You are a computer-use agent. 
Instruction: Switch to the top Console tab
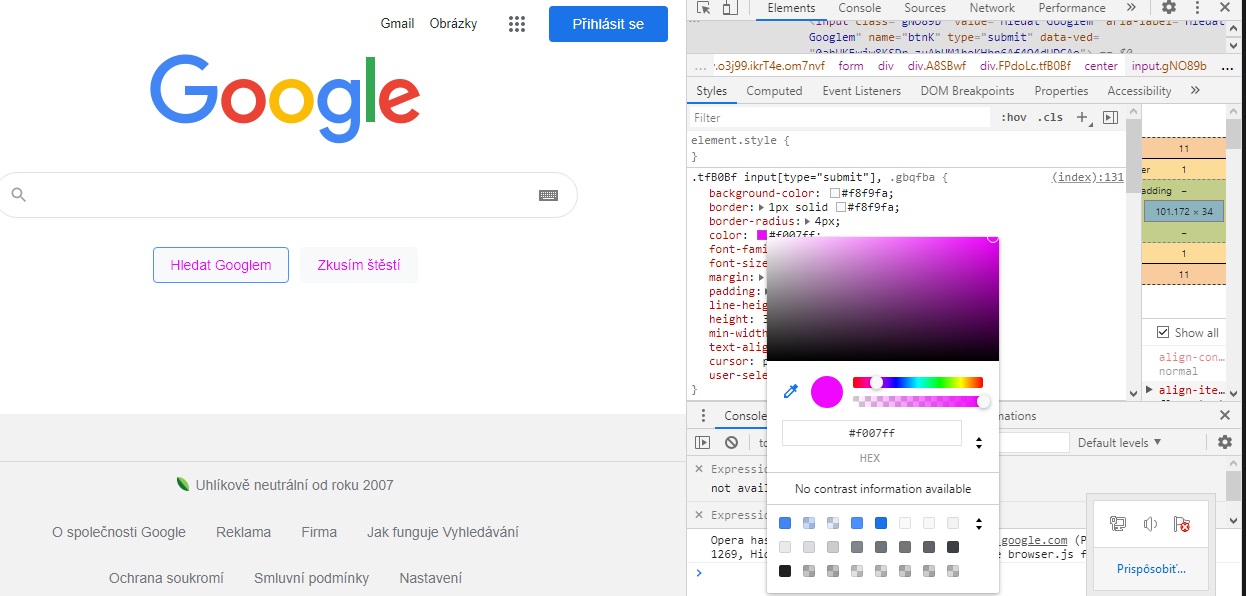(x=860, y=8)
